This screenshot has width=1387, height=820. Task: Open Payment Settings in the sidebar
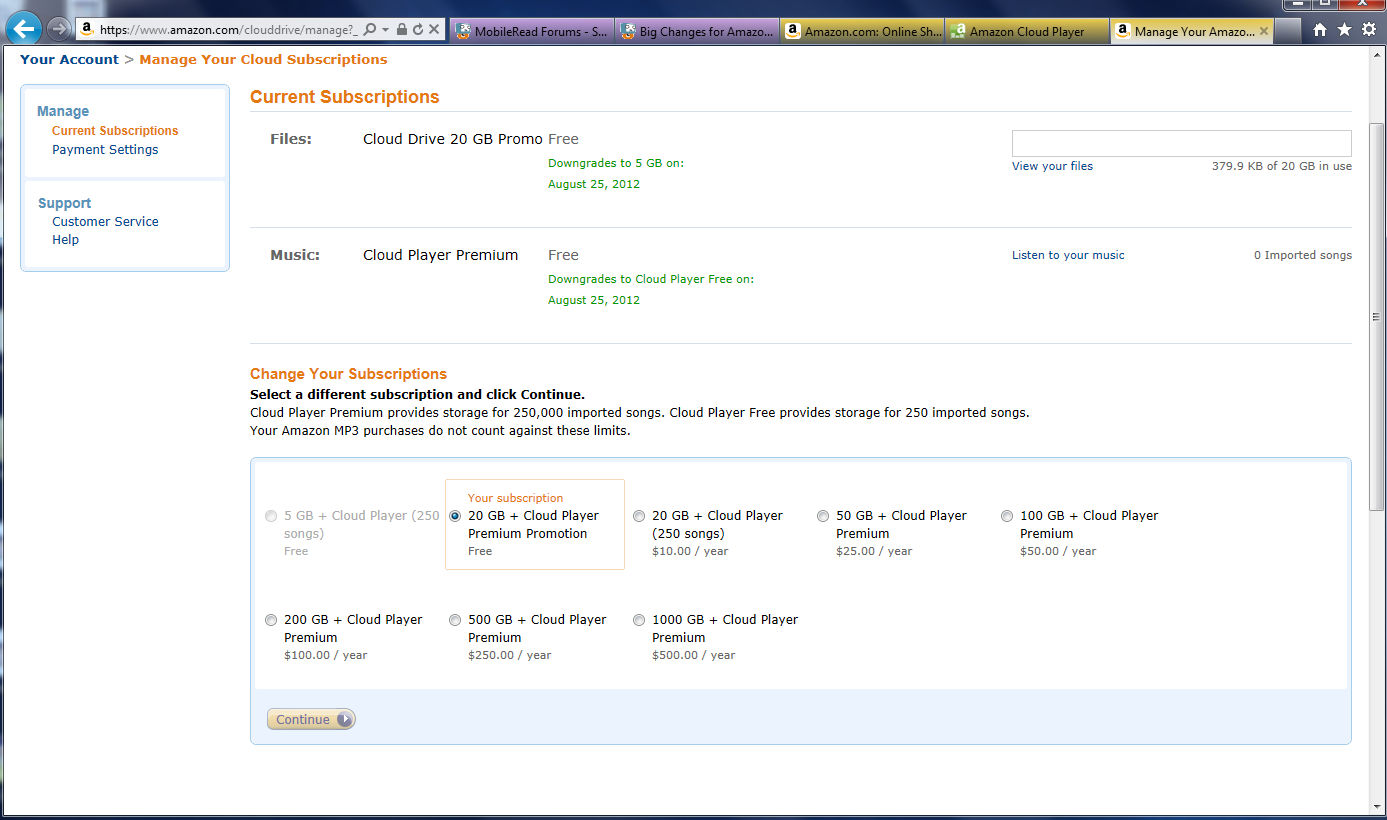click(x=105, y=149)
